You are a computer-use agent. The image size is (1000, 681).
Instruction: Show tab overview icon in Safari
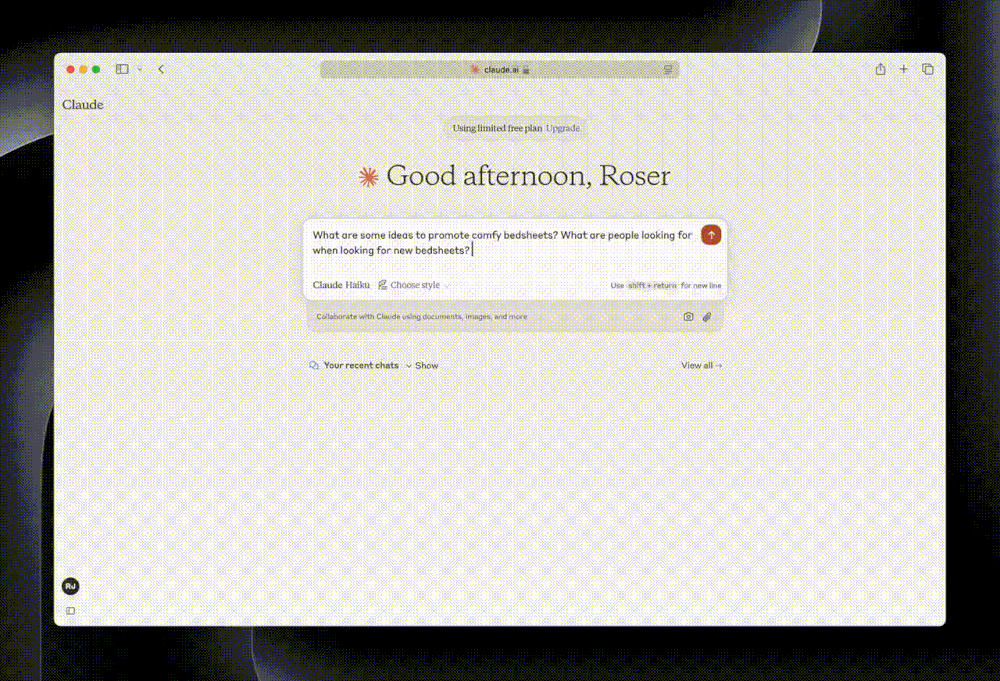pyautogui.click(x=928, y=69)
